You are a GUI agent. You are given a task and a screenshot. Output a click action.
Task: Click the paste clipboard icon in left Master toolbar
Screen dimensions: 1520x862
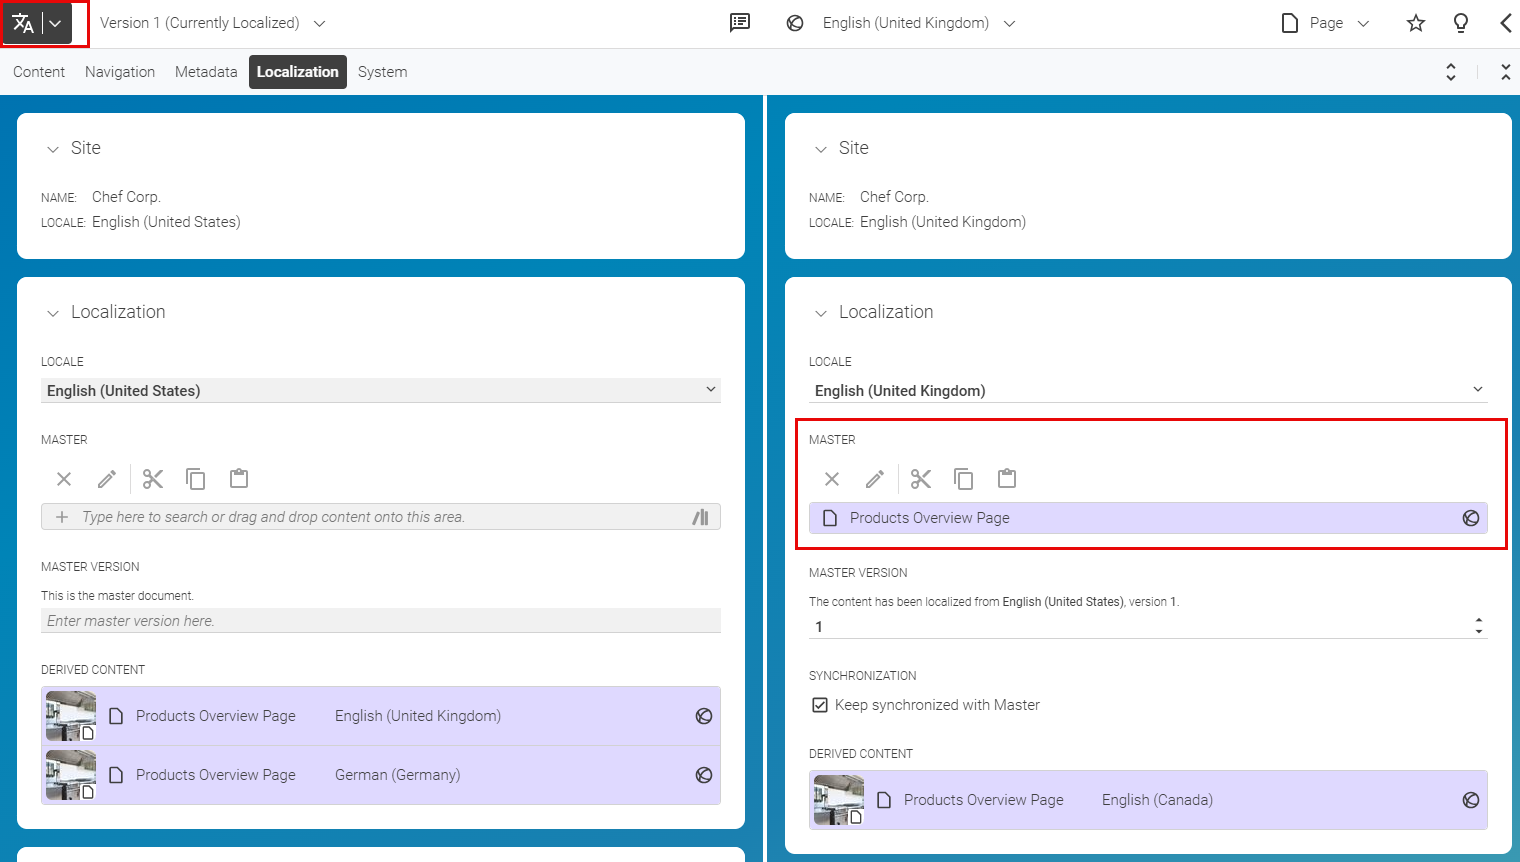(239, 479)
